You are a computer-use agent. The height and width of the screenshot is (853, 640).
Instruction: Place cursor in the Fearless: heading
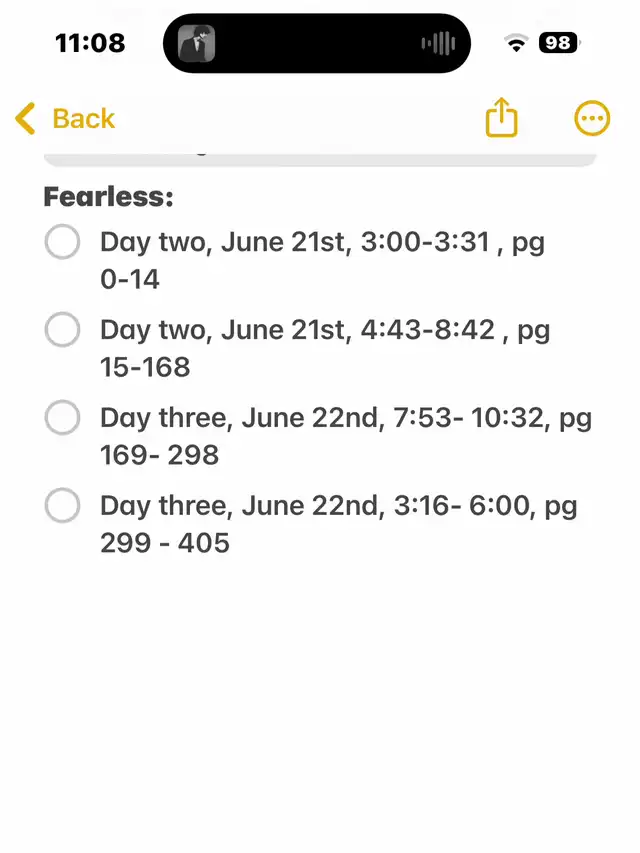108,196
